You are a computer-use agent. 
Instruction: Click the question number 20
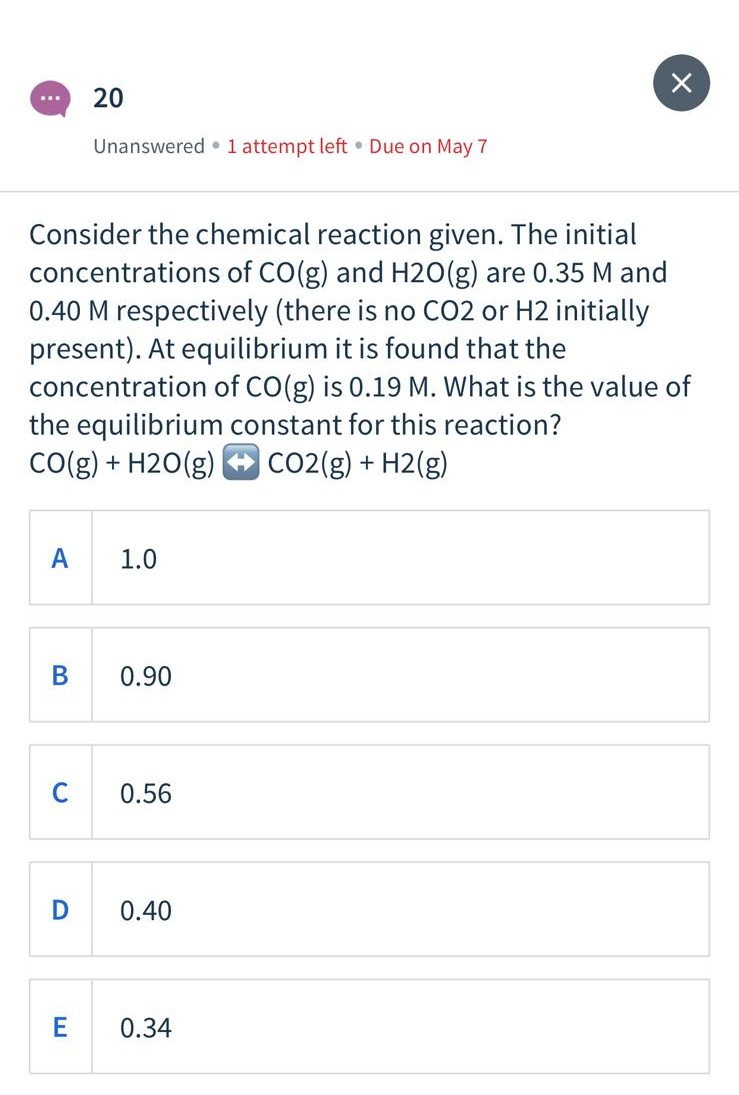(107, 98)
